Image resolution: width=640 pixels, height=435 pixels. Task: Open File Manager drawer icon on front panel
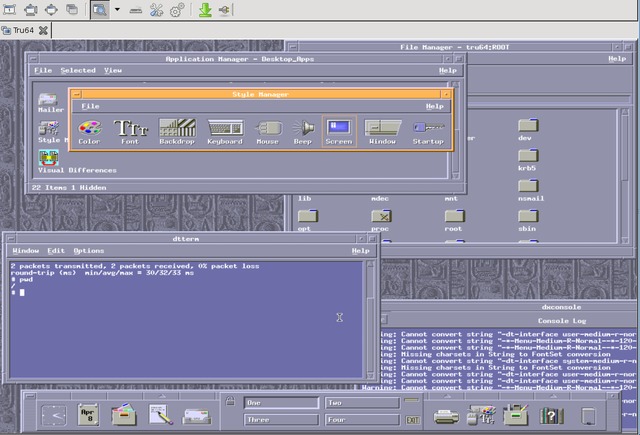point(124,415)
